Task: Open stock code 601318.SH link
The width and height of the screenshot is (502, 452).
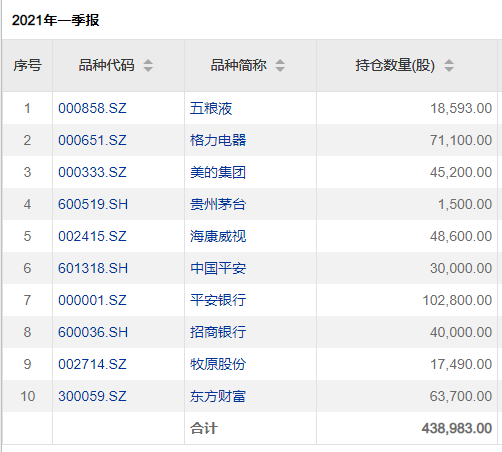Action: [93, 268]
